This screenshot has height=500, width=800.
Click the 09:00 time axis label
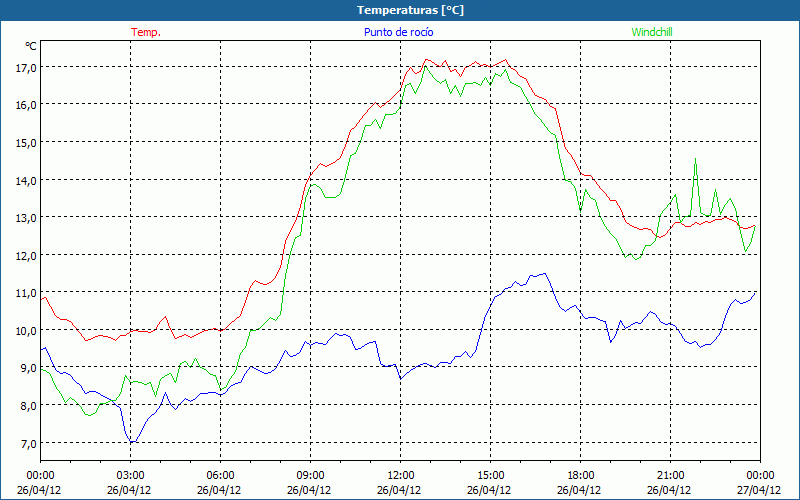pyautogui.click(x=310, y=476)
